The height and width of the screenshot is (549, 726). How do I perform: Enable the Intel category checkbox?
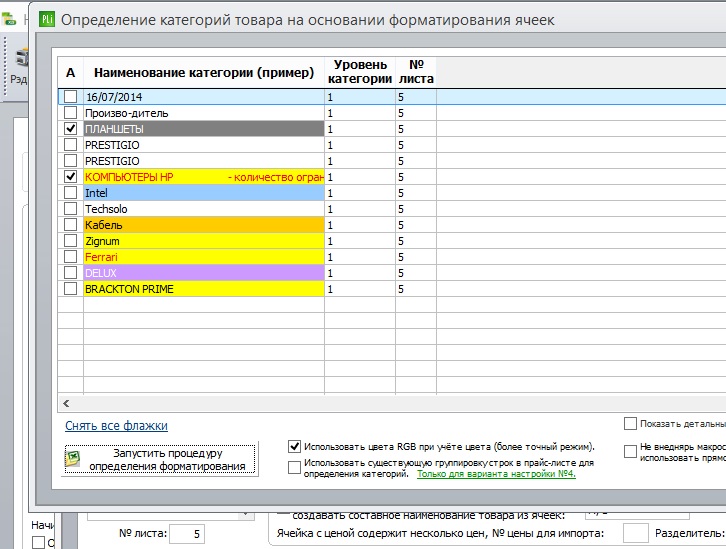coord(70,193)
